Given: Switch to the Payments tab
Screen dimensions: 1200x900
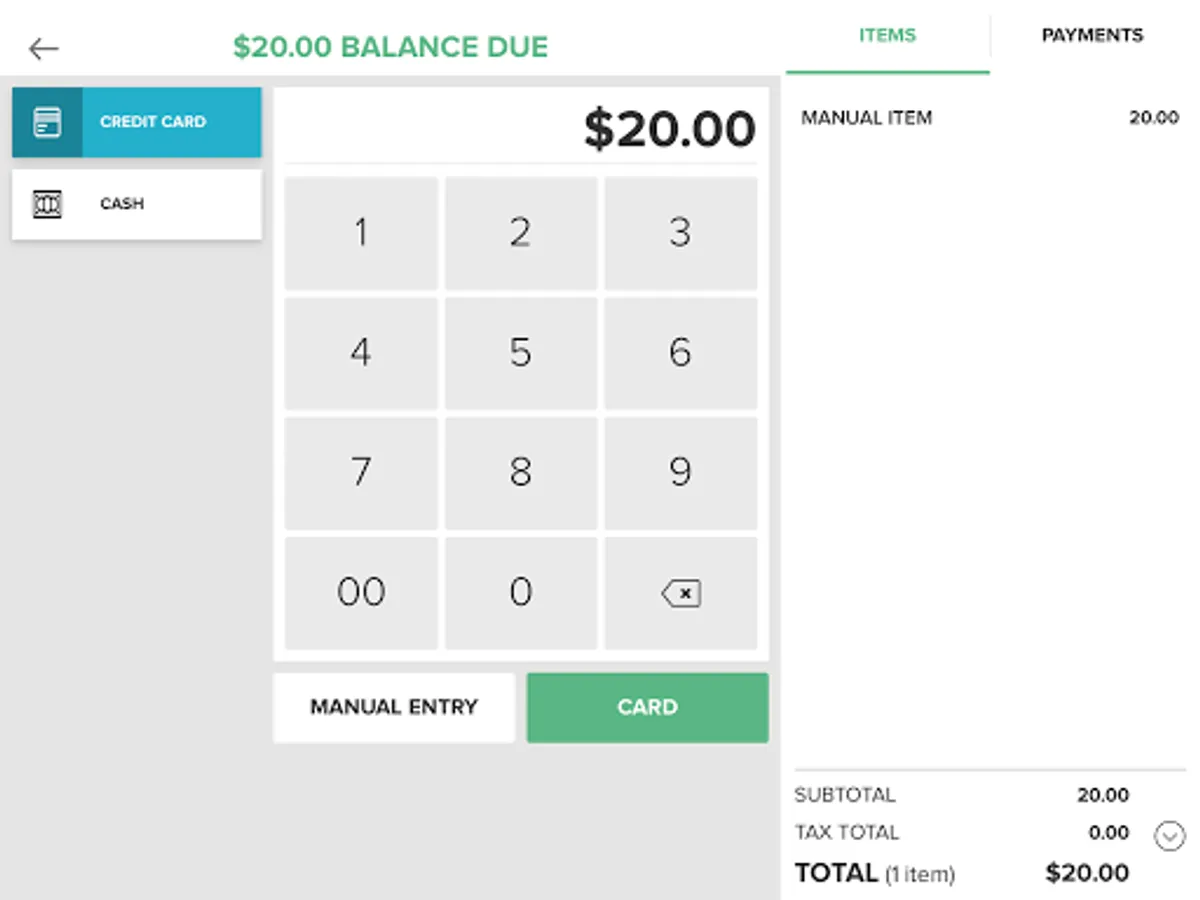Looking at the screenshot, I should click(x=1092, y=36).
